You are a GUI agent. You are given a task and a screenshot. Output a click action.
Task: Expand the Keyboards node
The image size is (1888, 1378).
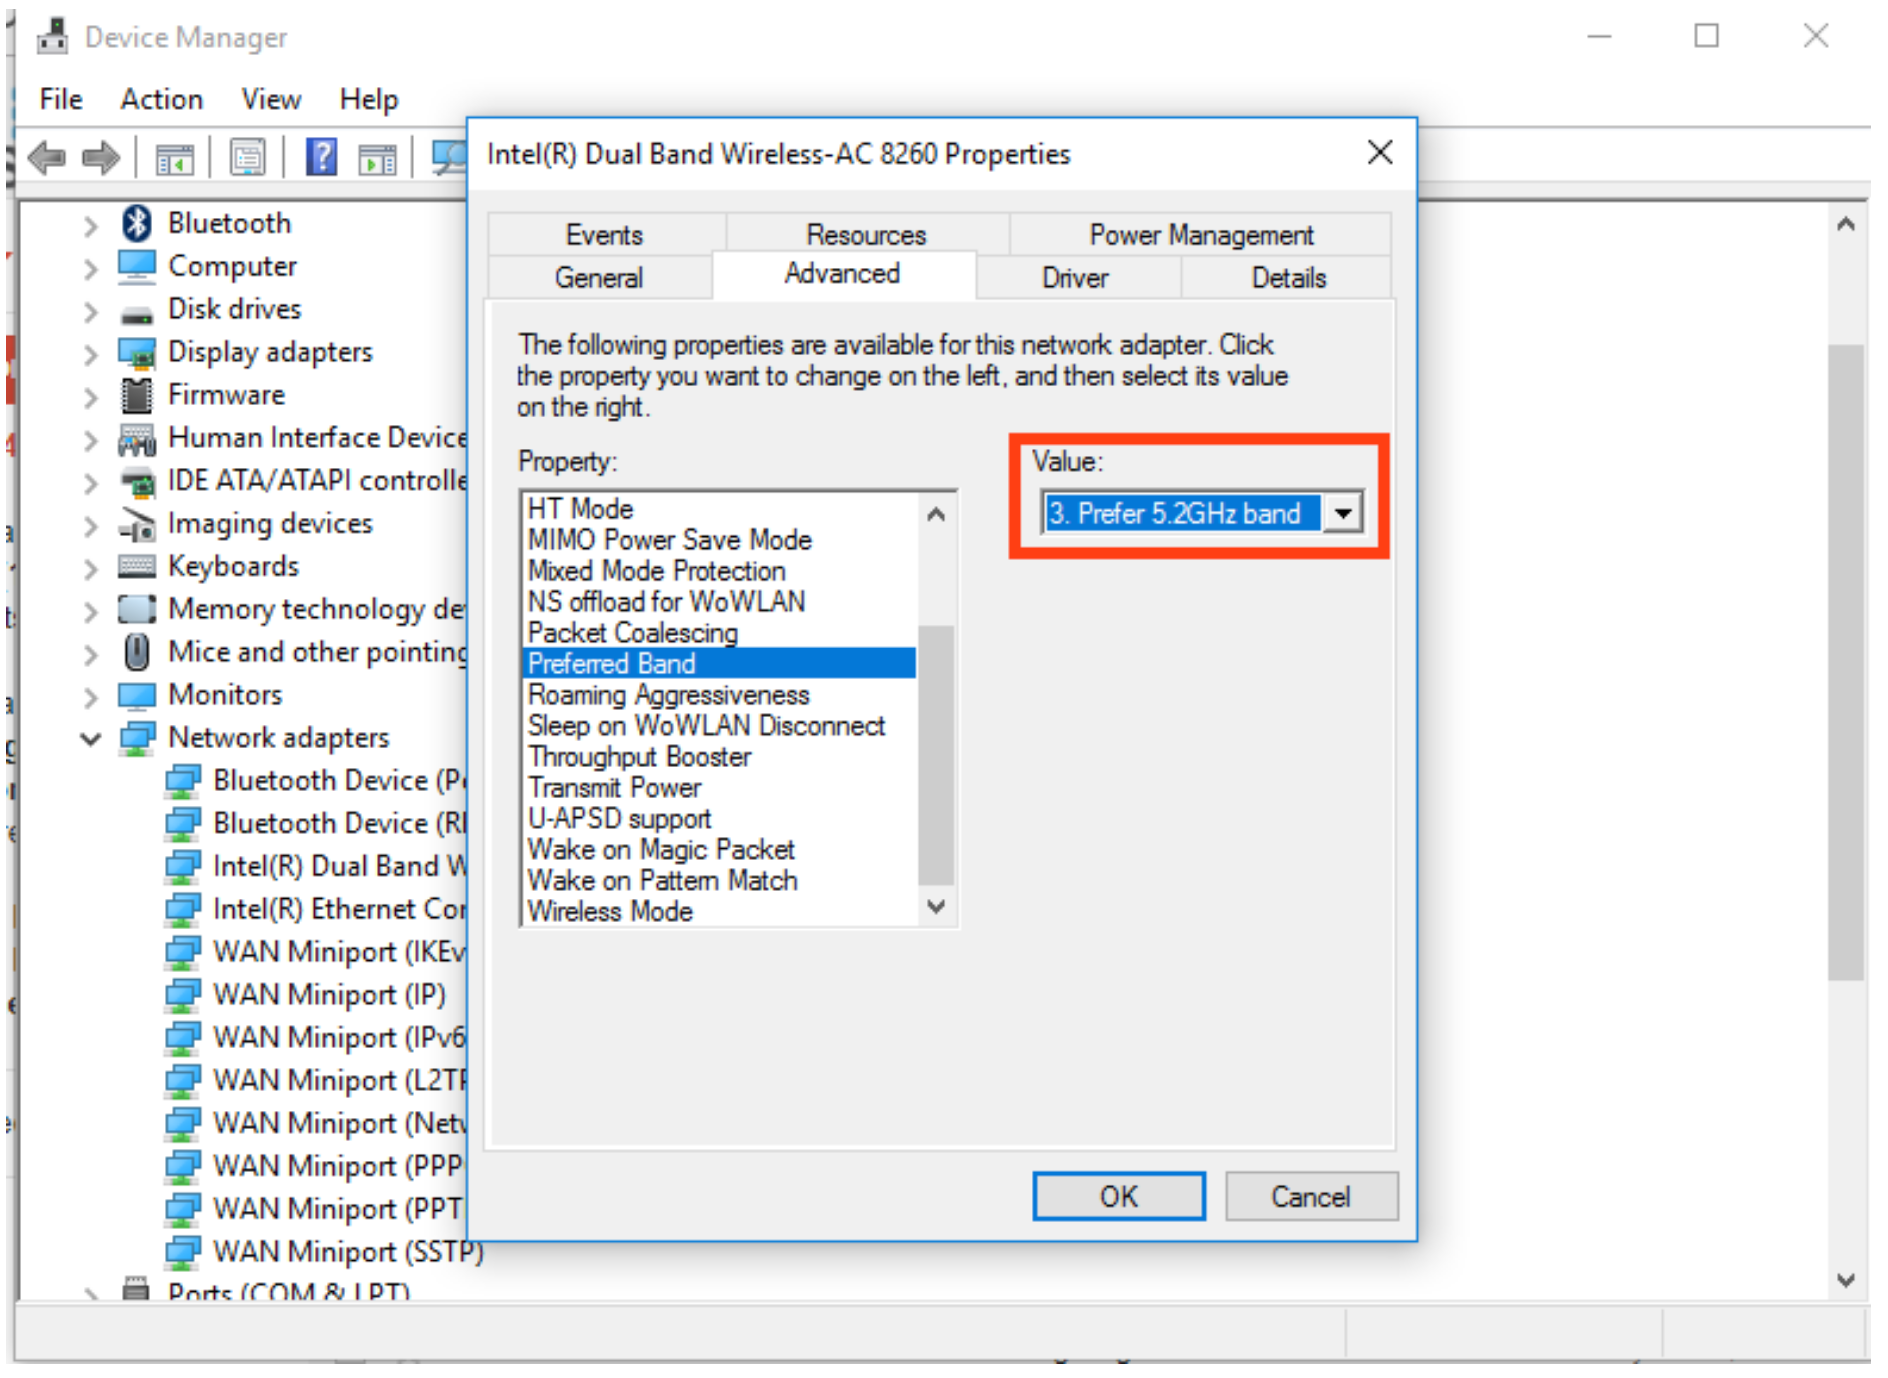coord(91,568)
